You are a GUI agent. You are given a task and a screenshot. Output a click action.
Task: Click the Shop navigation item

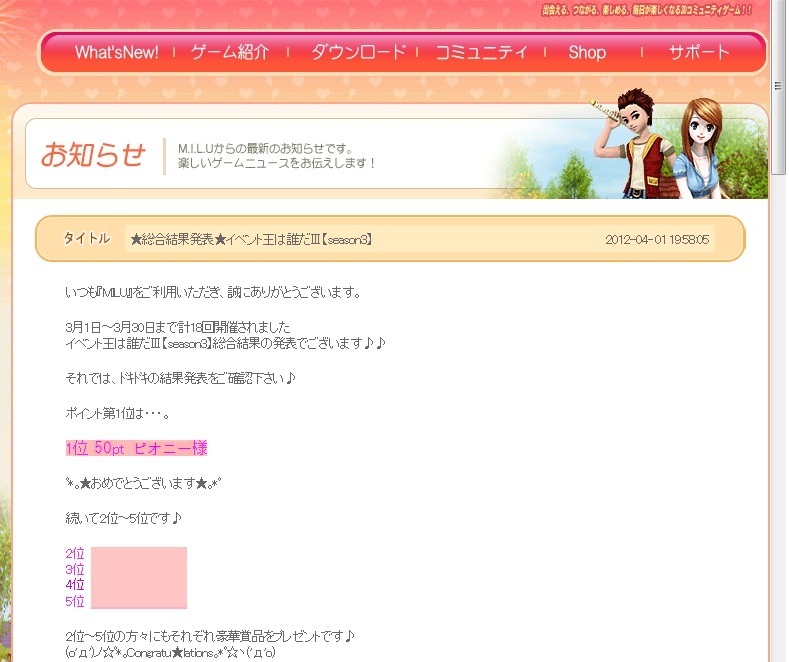tap(587, 52)
